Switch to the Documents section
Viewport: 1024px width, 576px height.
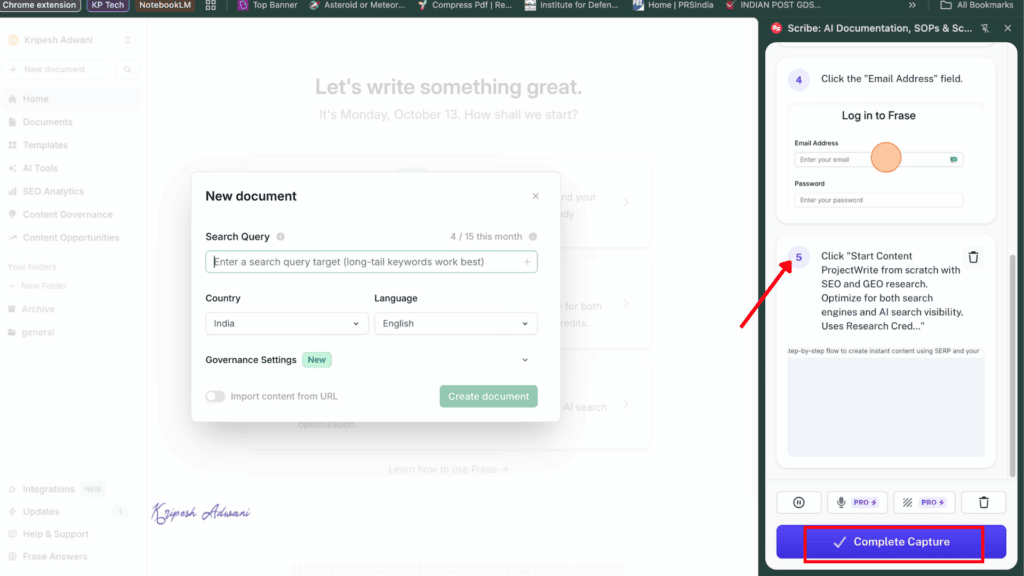click(46, 122)
